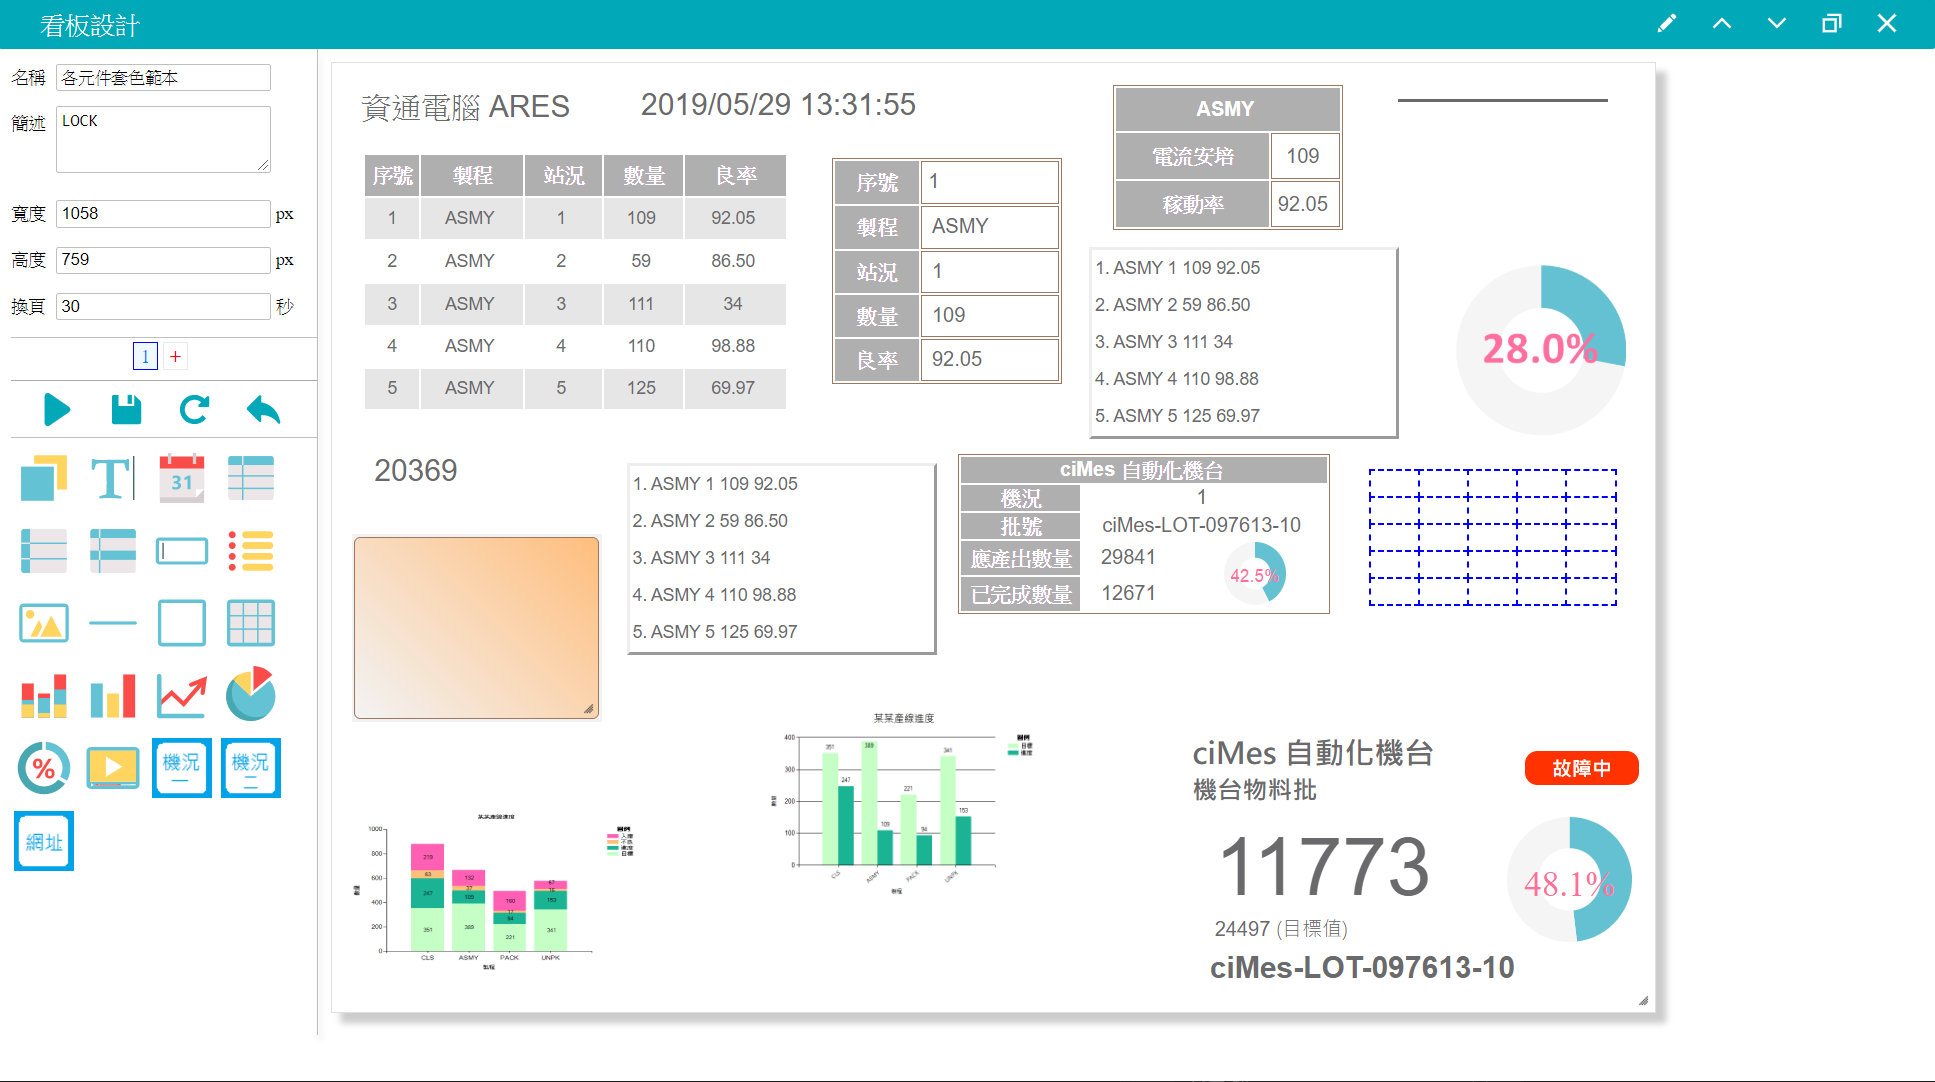The height and width of the screenshot is (1082, 1935).
Task: Add a video player component
Action: tap(112, 768)
